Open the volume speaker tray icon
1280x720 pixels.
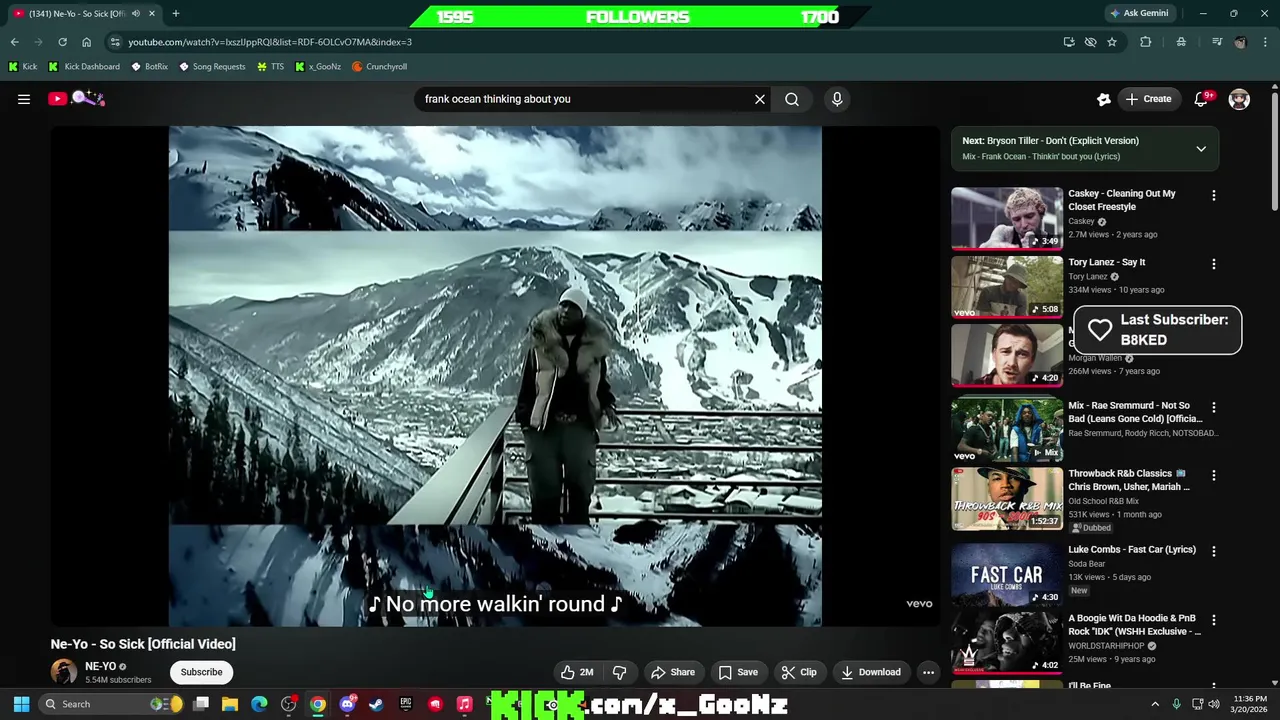(1213, 704)
